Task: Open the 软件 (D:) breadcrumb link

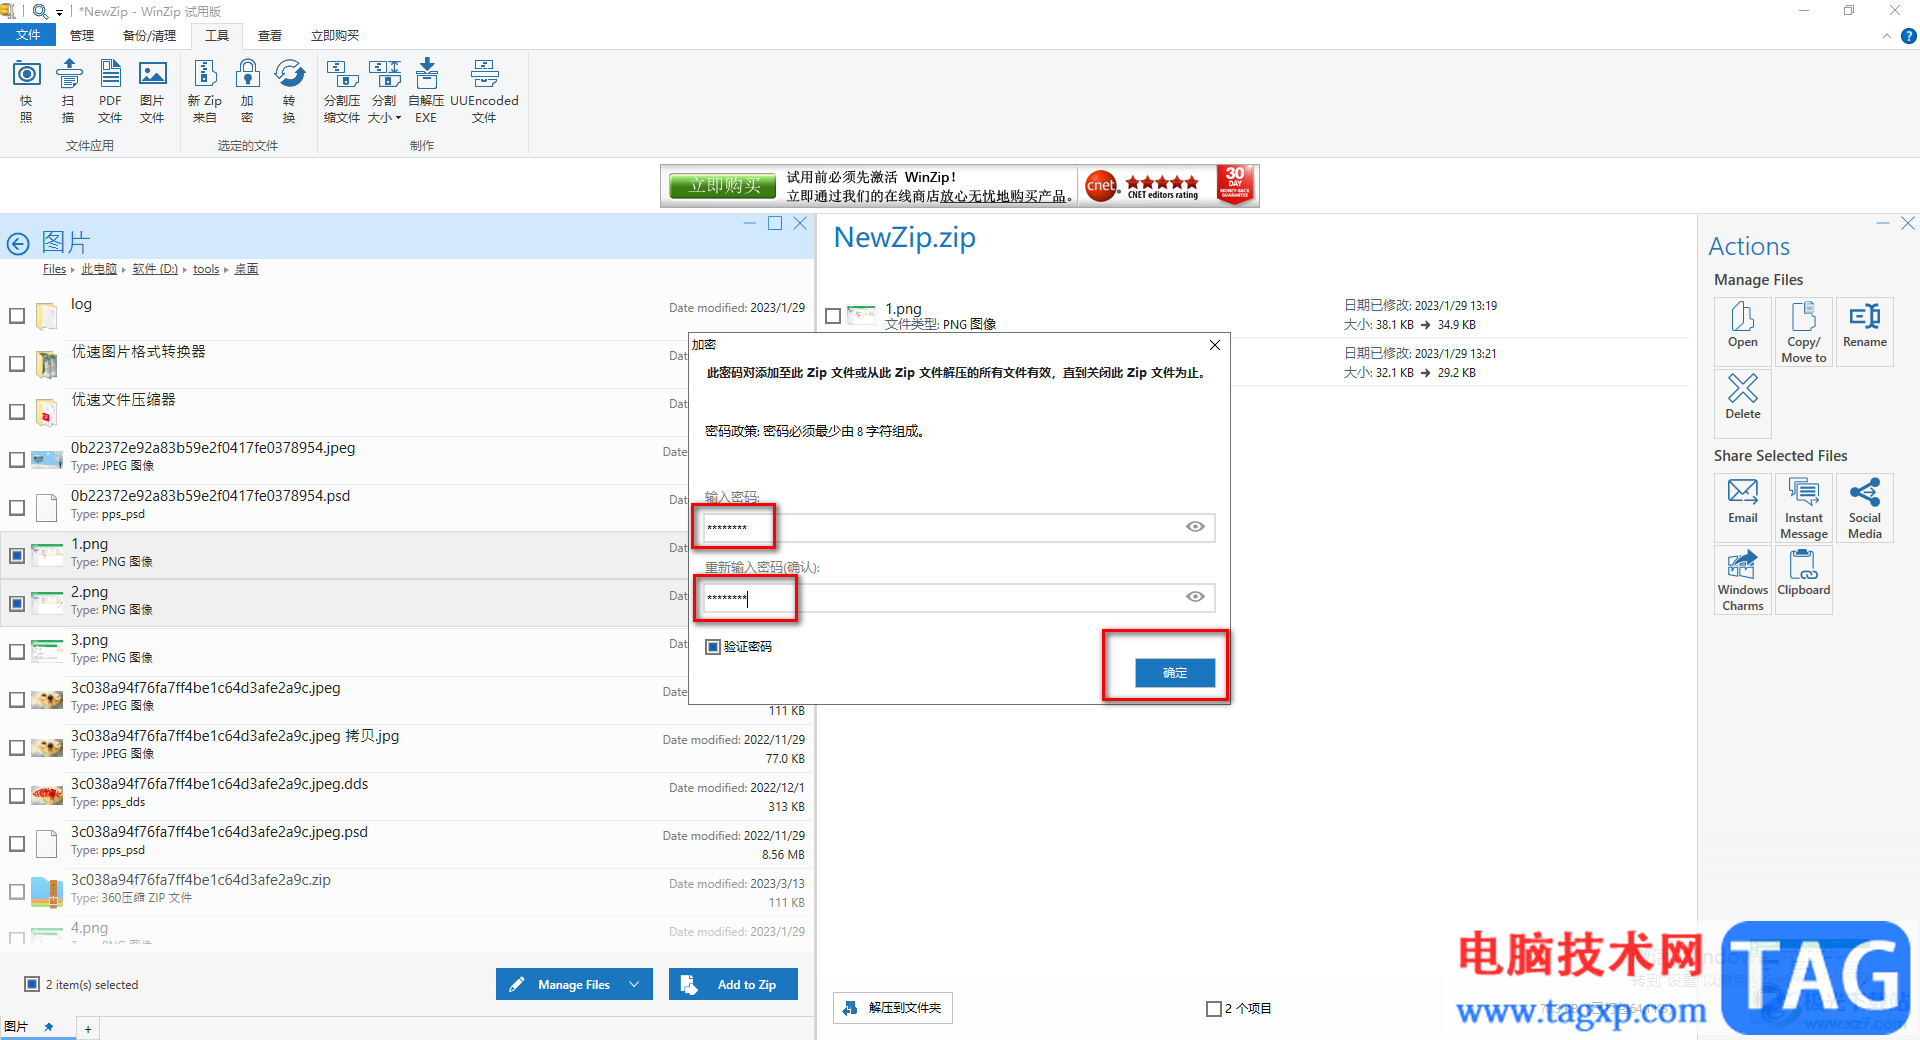Action: click(x=155, y=269)
